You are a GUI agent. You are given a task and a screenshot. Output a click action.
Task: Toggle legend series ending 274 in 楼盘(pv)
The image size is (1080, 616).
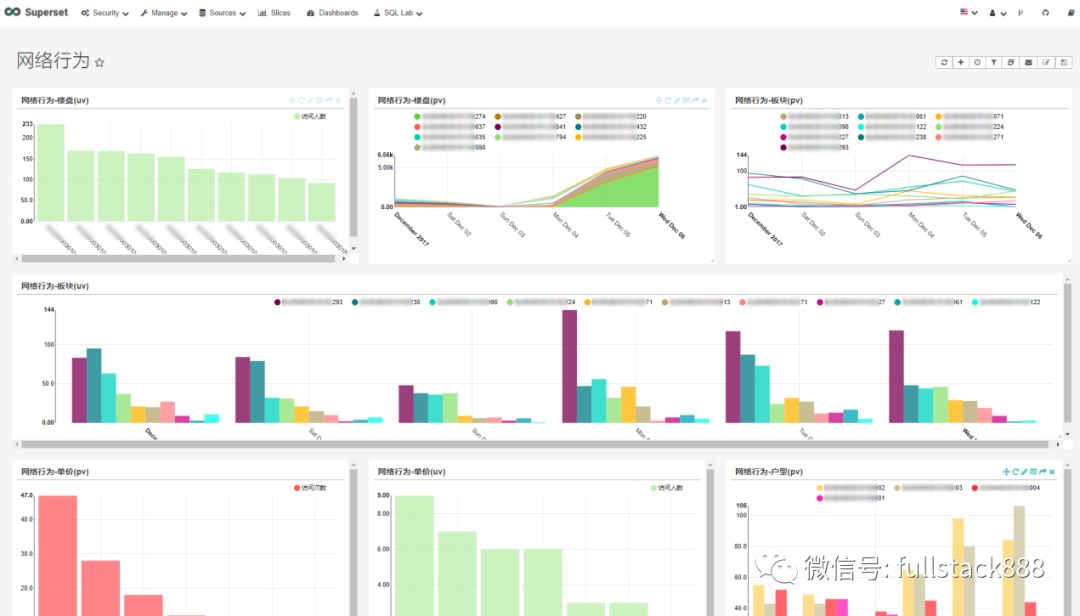point(450,116)
